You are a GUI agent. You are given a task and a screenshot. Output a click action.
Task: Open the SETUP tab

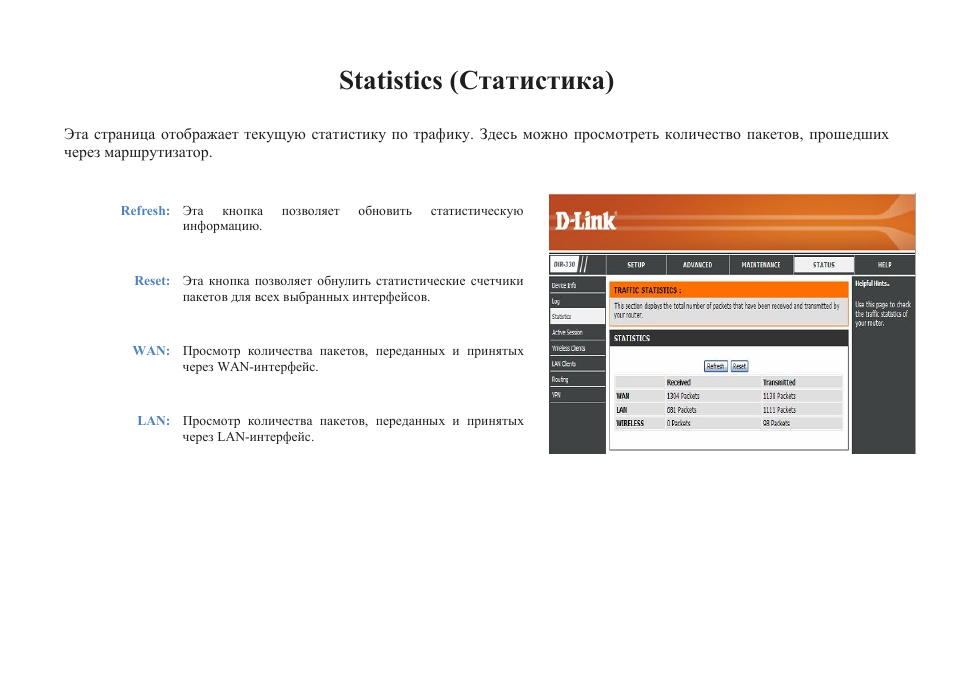click(x=636, y=265)
